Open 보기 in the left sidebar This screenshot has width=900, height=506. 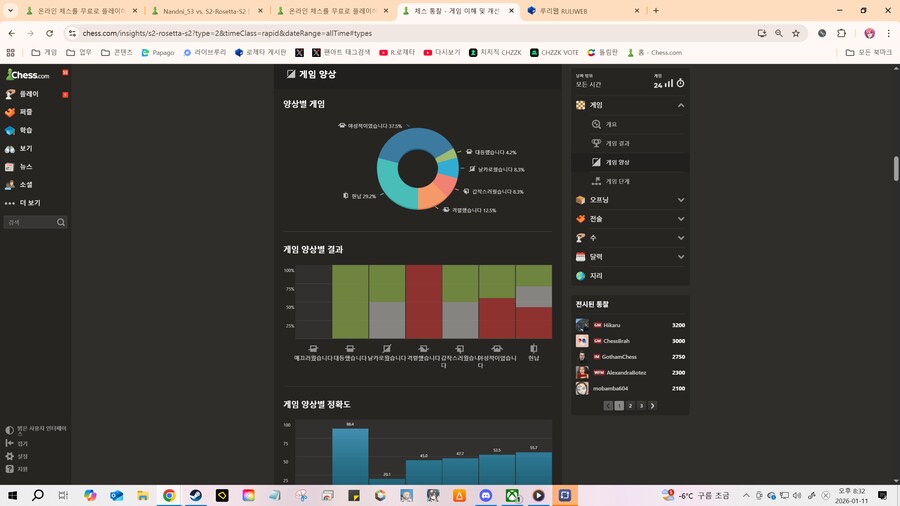(26, 148)
